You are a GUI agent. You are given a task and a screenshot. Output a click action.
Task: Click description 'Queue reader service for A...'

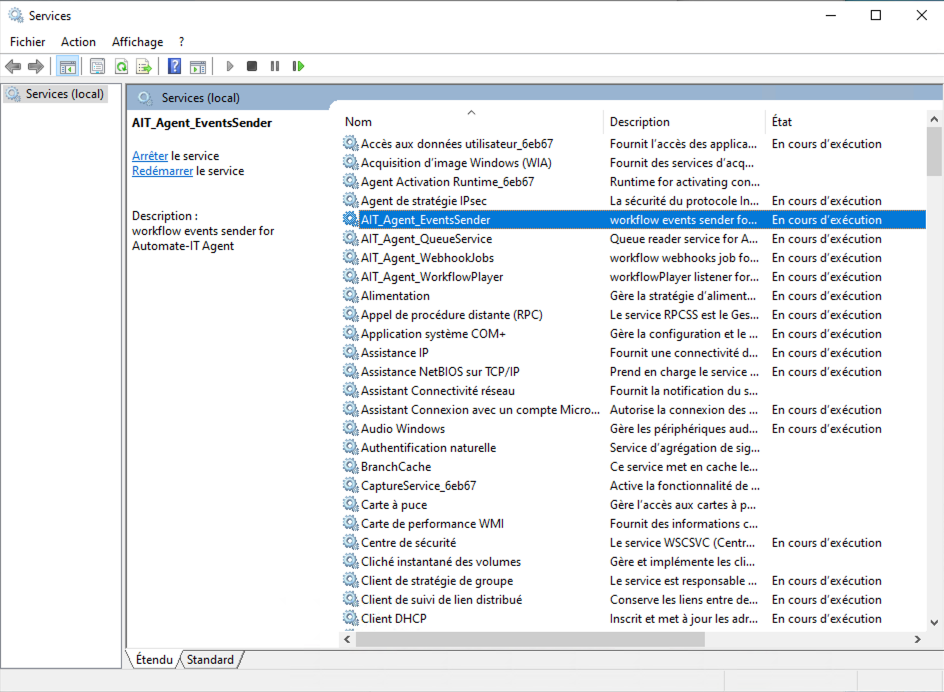(684, 238)
